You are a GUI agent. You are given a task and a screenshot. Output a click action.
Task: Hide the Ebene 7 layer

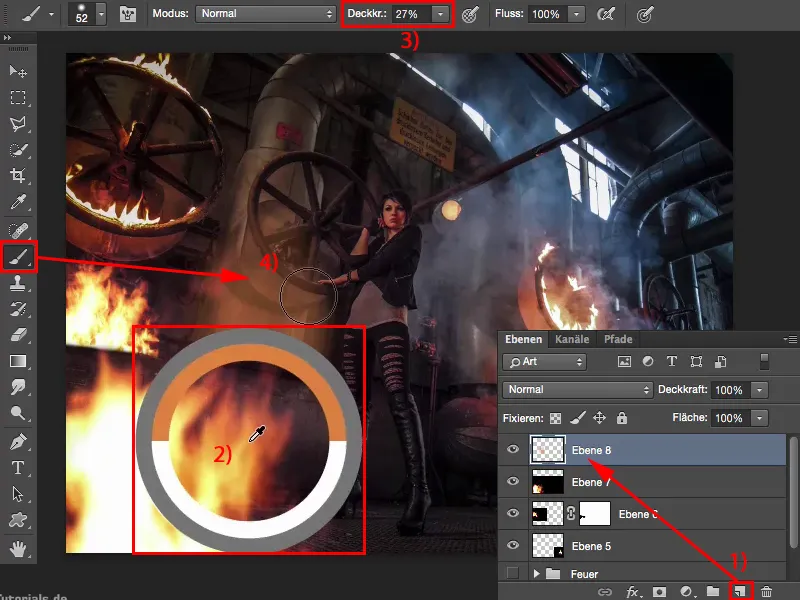click(x=513, y=481)
